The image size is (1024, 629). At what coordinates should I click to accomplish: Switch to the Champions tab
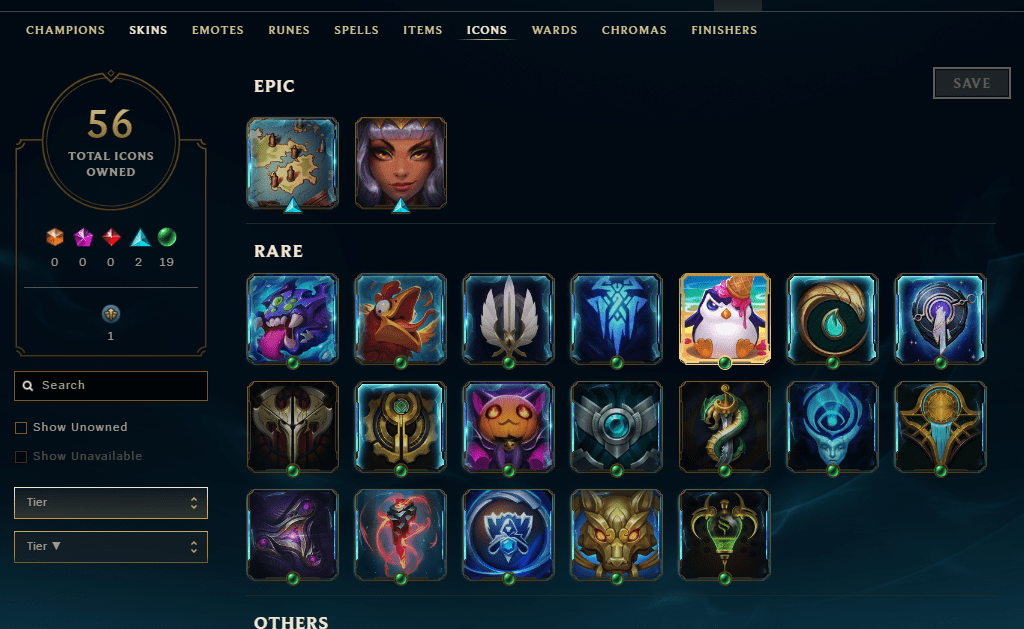click(x=65, y=30)
